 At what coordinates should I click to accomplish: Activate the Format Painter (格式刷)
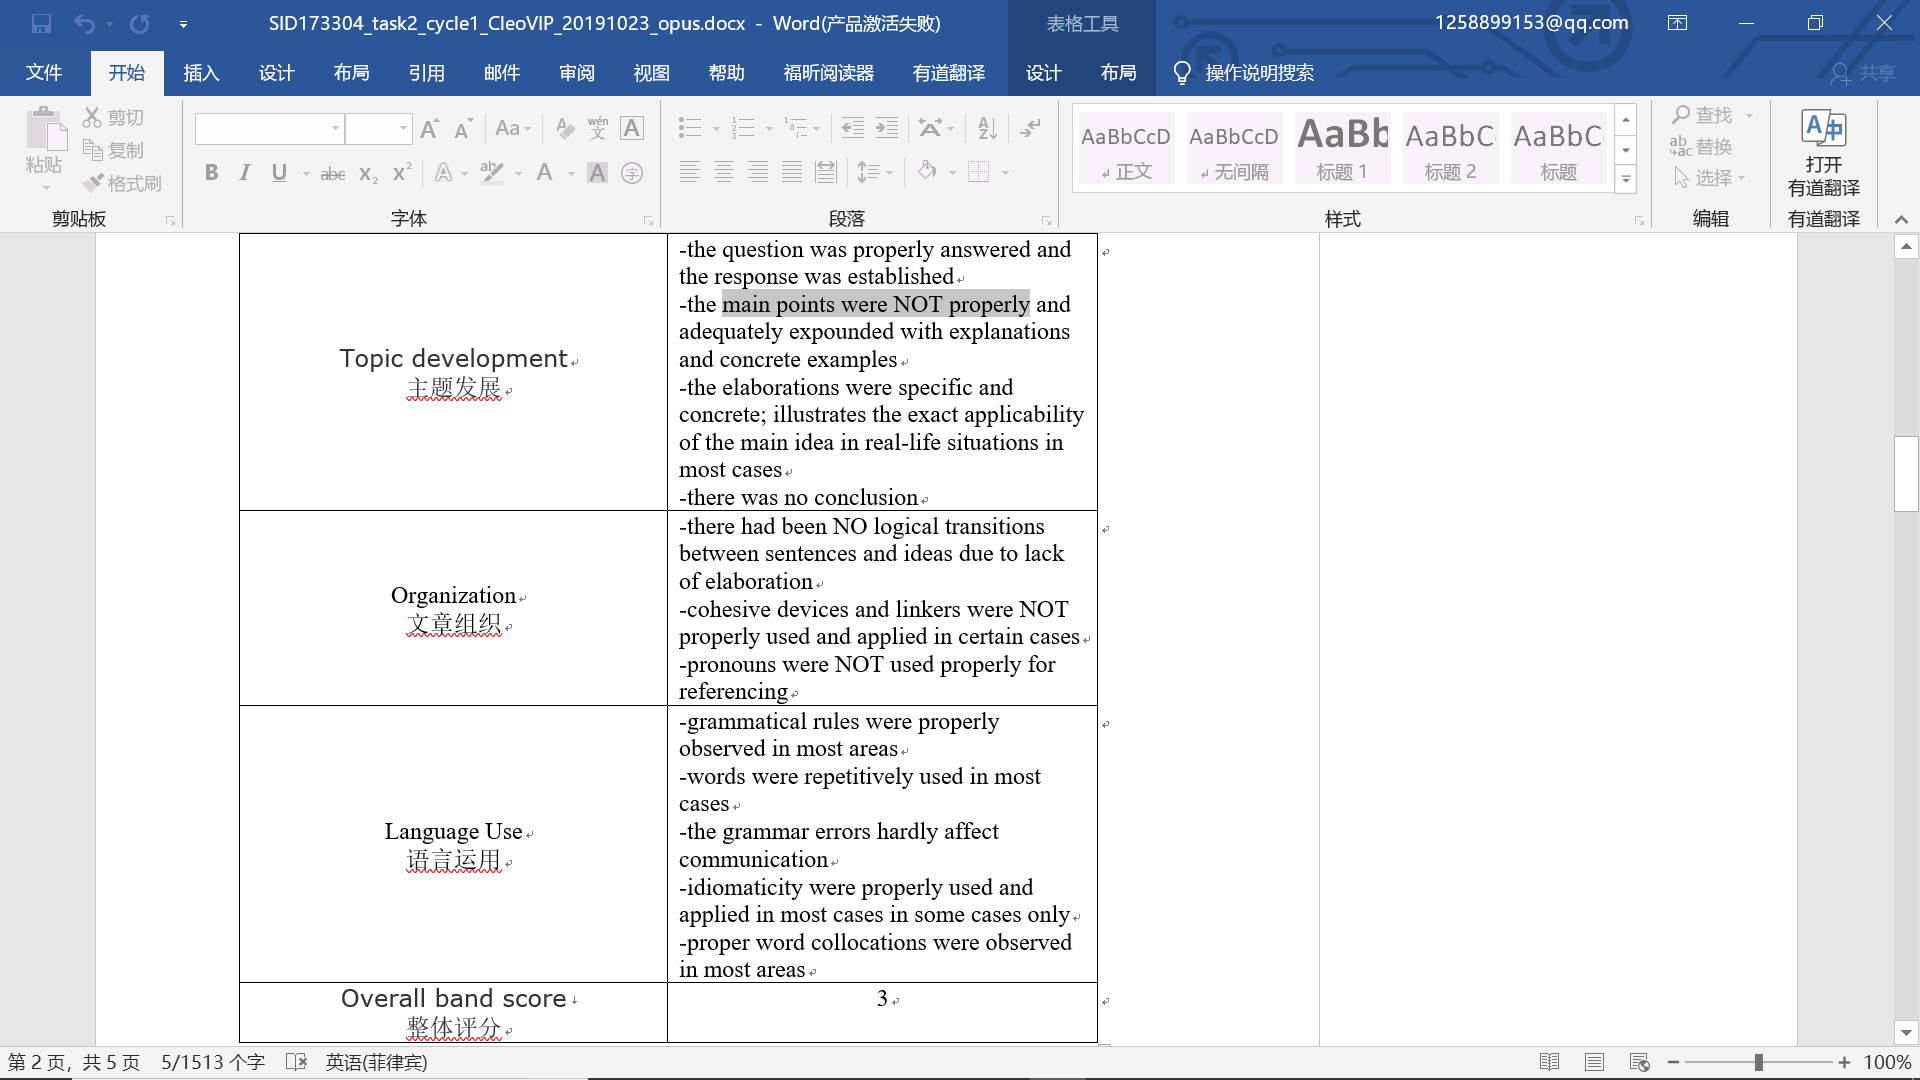pyautogui.click(x=121, y=183)
